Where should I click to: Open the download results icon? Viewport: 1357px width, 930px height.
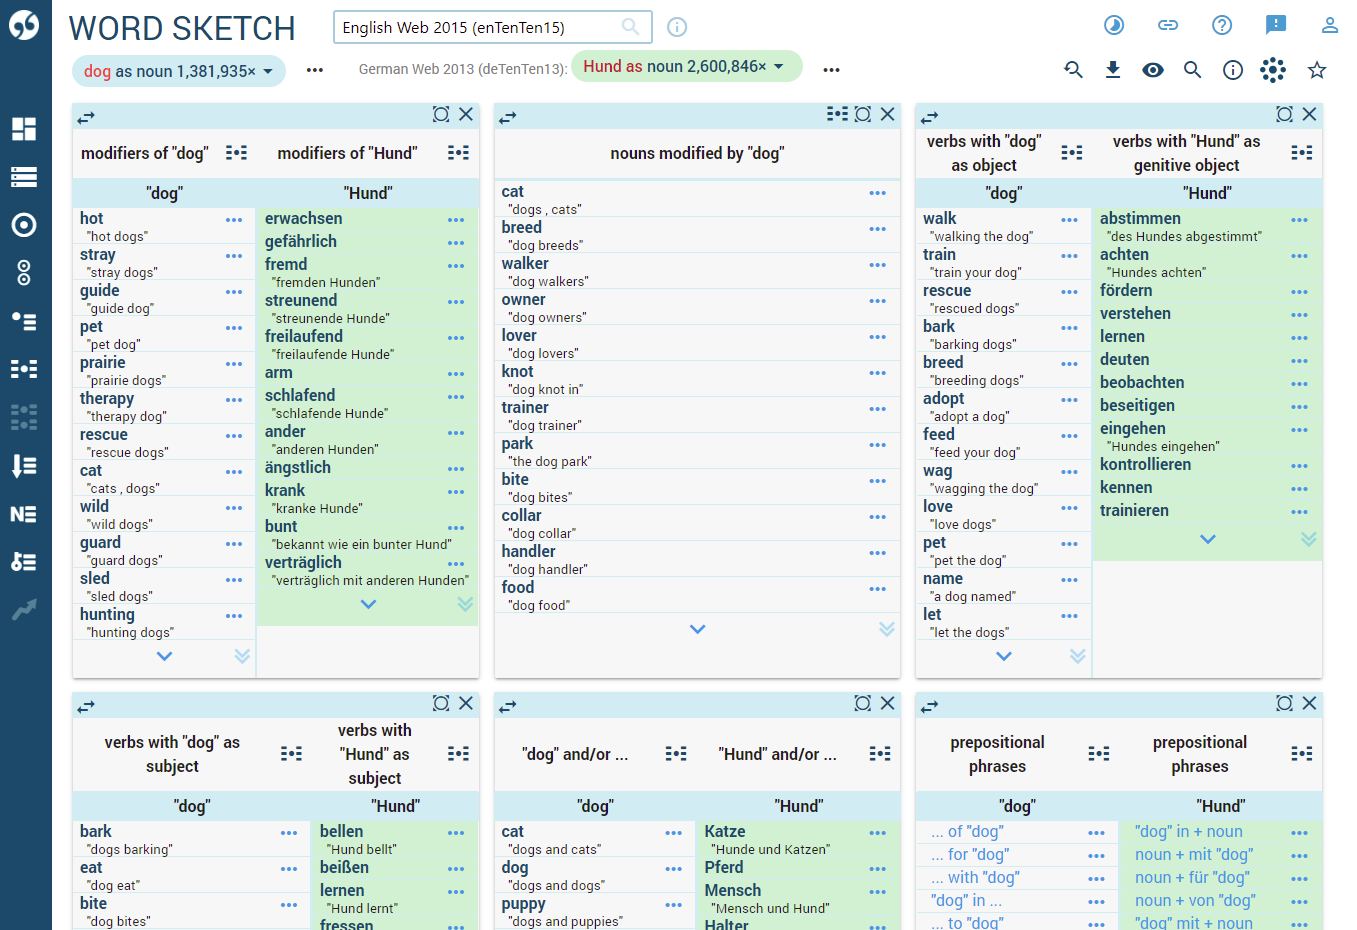[1113, 70]
